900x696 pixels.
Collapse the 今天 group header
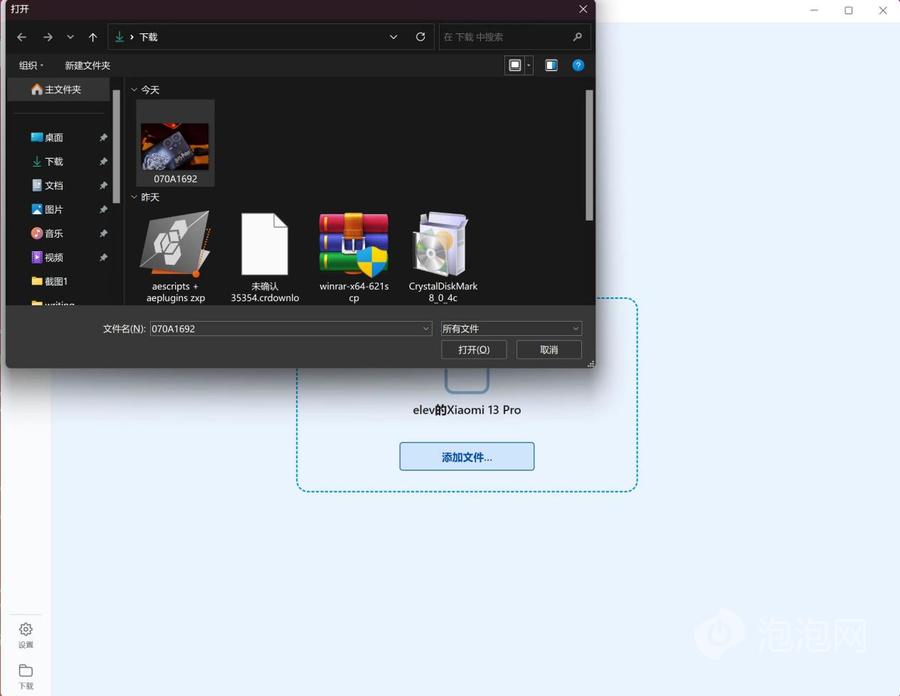135,90
